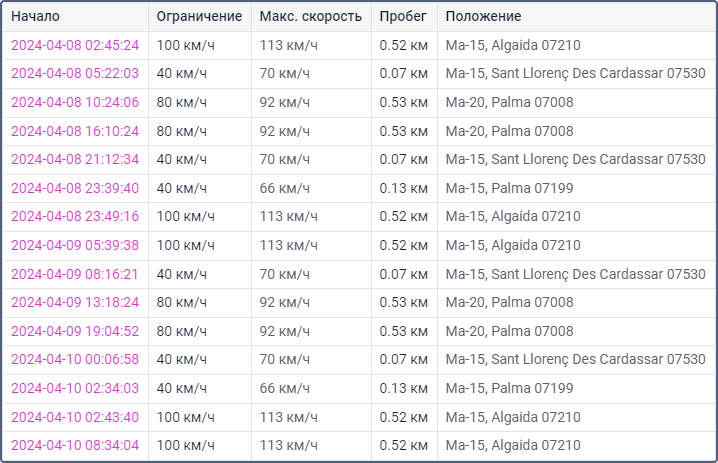Click the Начало column header
Viewport: 718px width, 463px height.
pyautogui.click(x=35, y=17)
